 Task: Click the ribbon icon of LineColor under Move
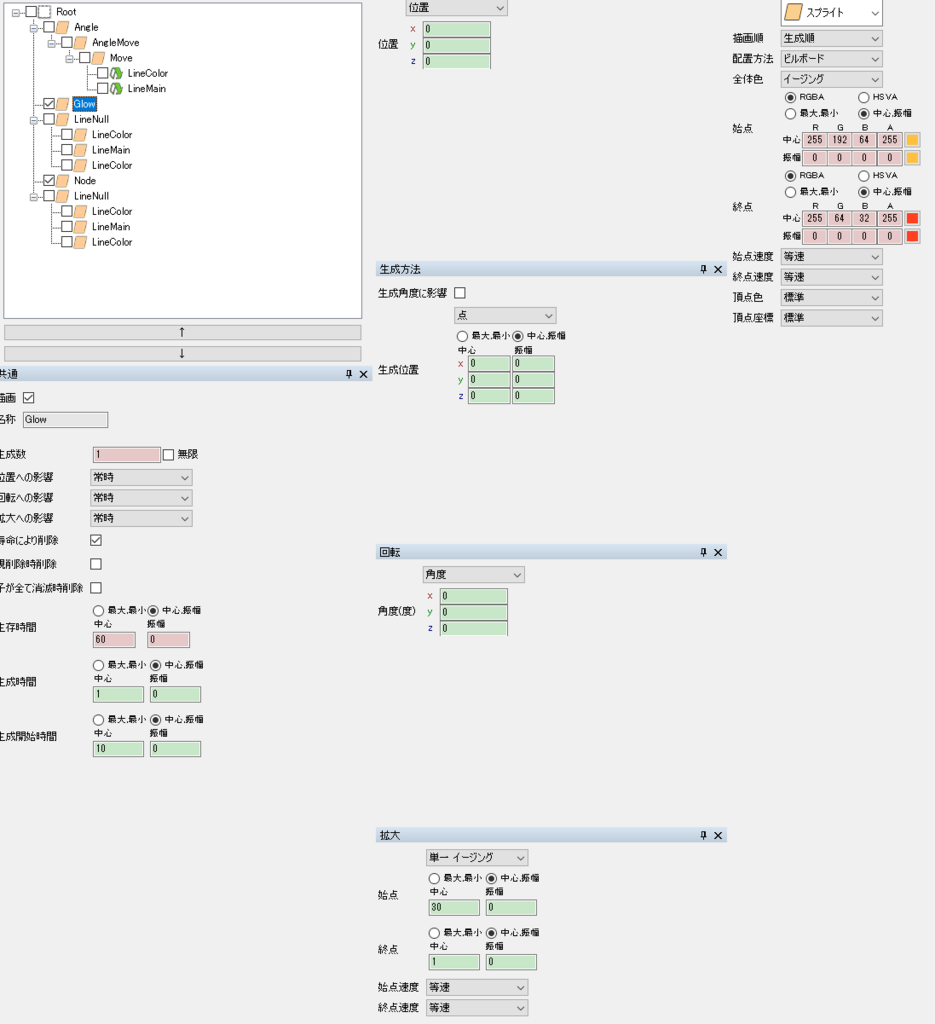click(x=116, y=73)
